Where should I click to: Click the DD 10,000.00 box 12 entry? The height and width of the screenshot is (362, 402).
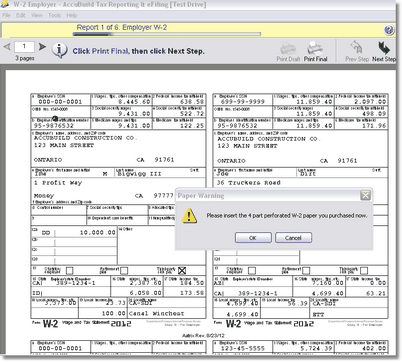pyautogui.click(x=79, y=233)
